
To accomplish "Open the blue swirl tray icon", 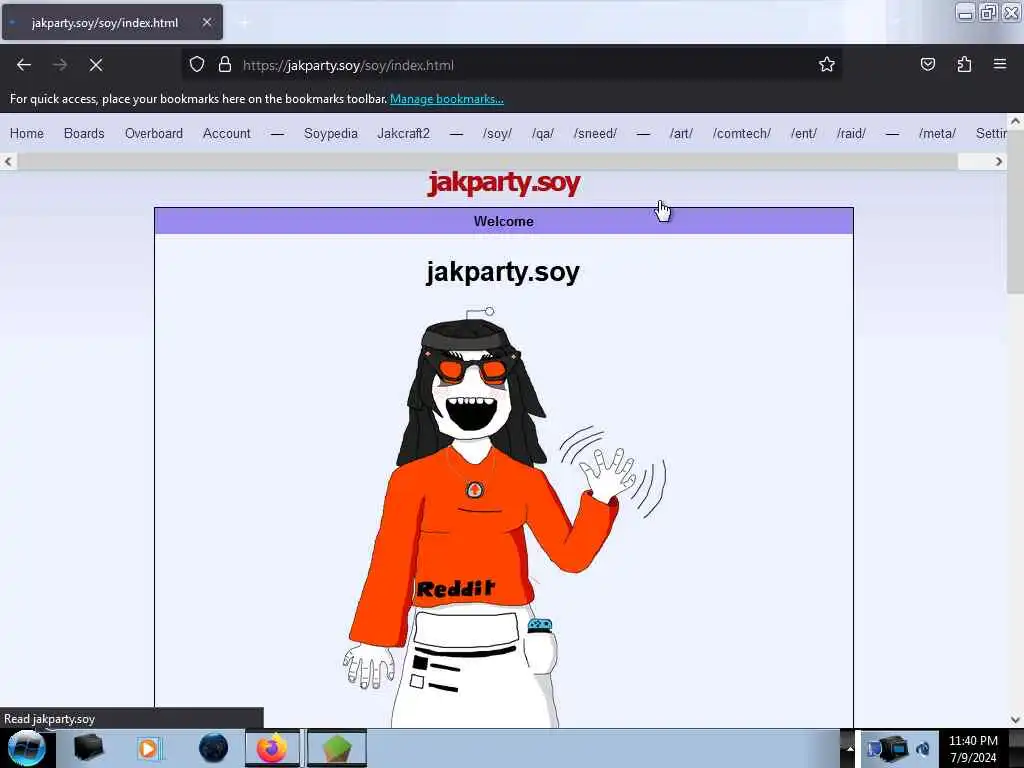I will tap(923, 748).
